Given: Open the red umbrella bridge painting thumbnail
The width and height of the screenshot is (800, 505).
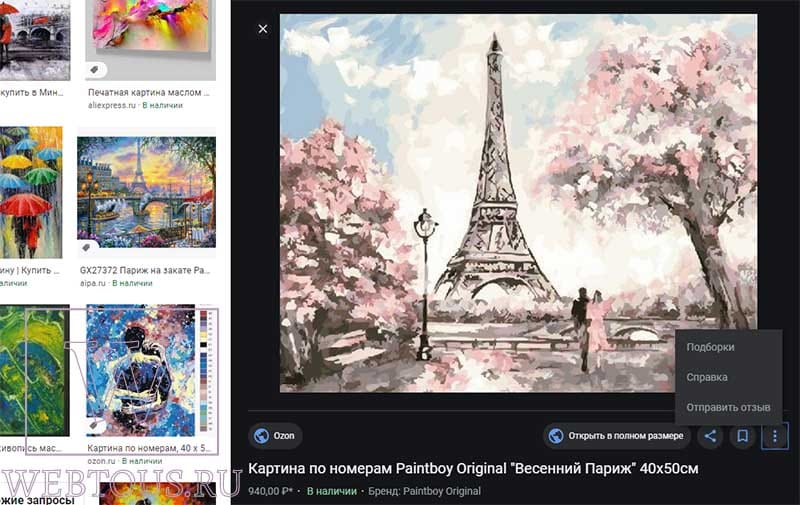Looking at the screenshot, I should [x=35, y=40].
